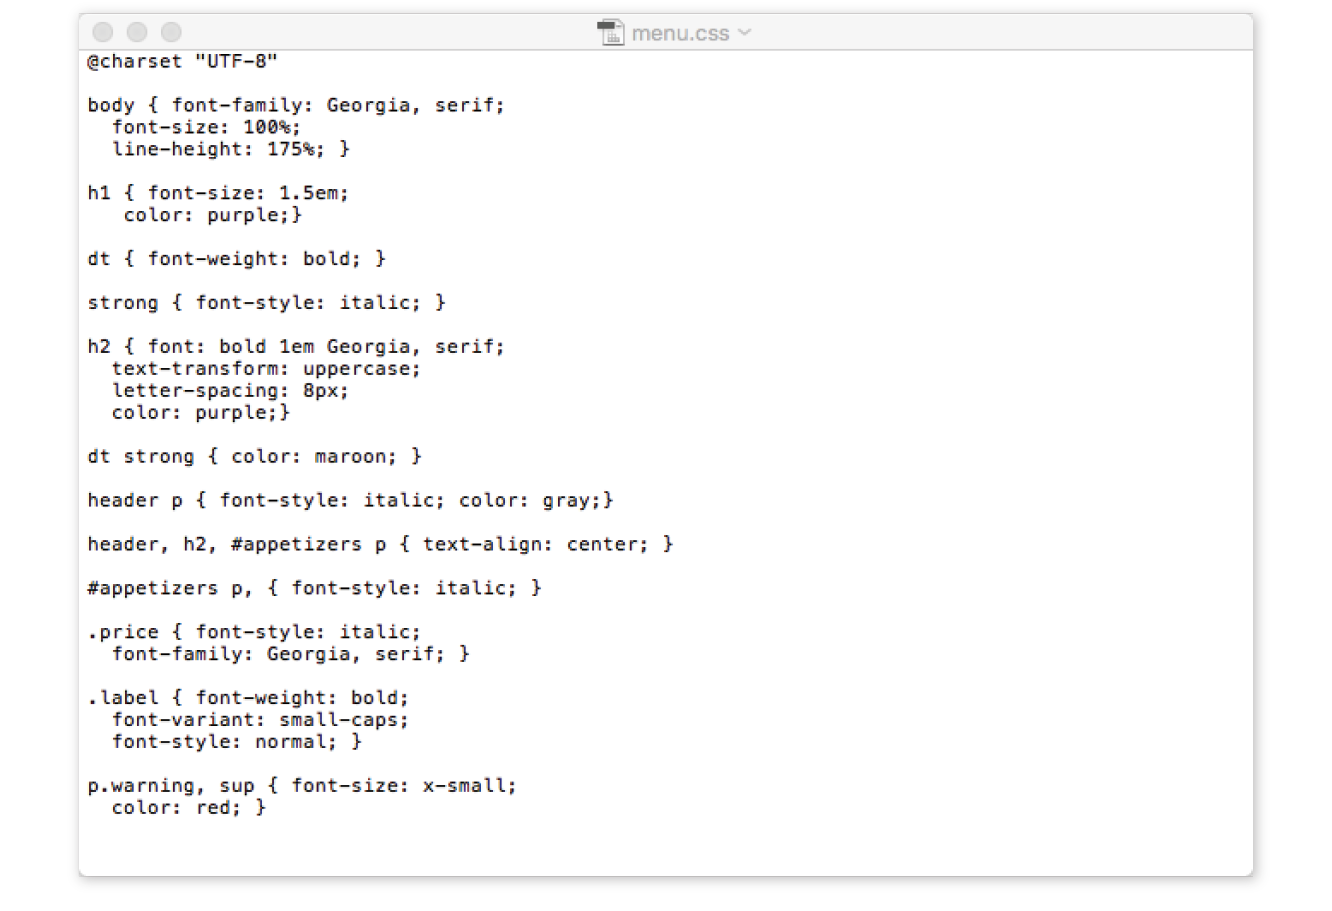Click the dt strong selector text
The width and height of the screenshot is (1332, 911).
pos(140,457)
